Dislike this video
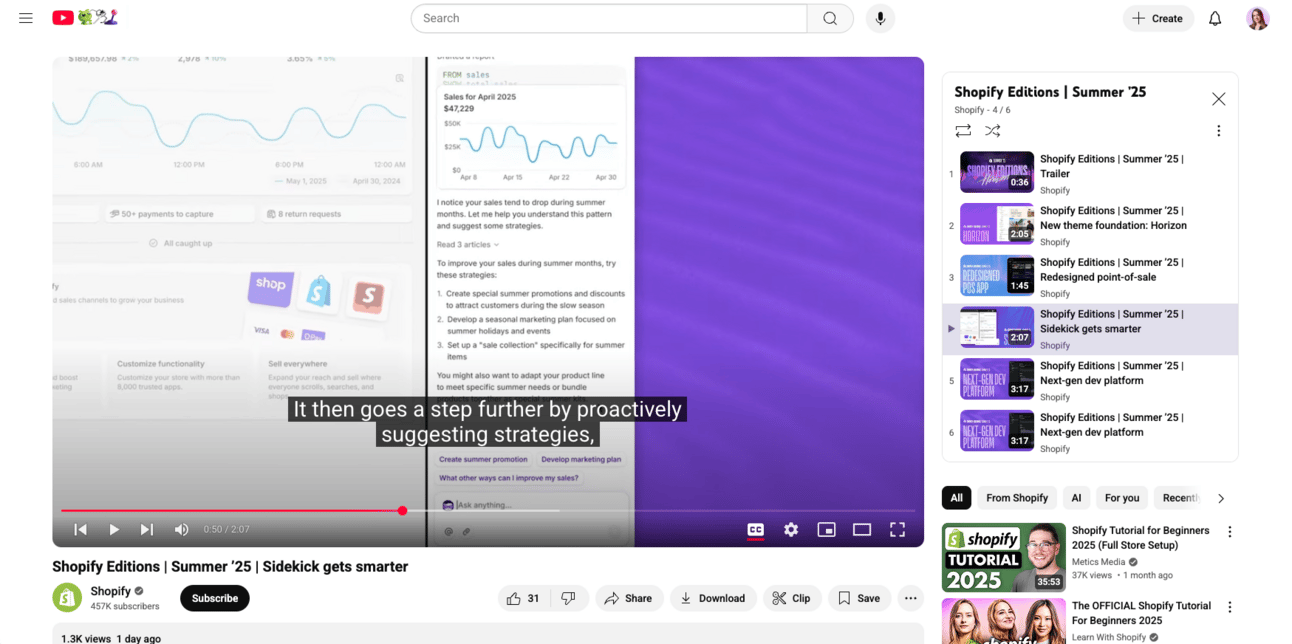Image resolution: width=1292 pixels, height=644 pixels. tap(569, 598)
